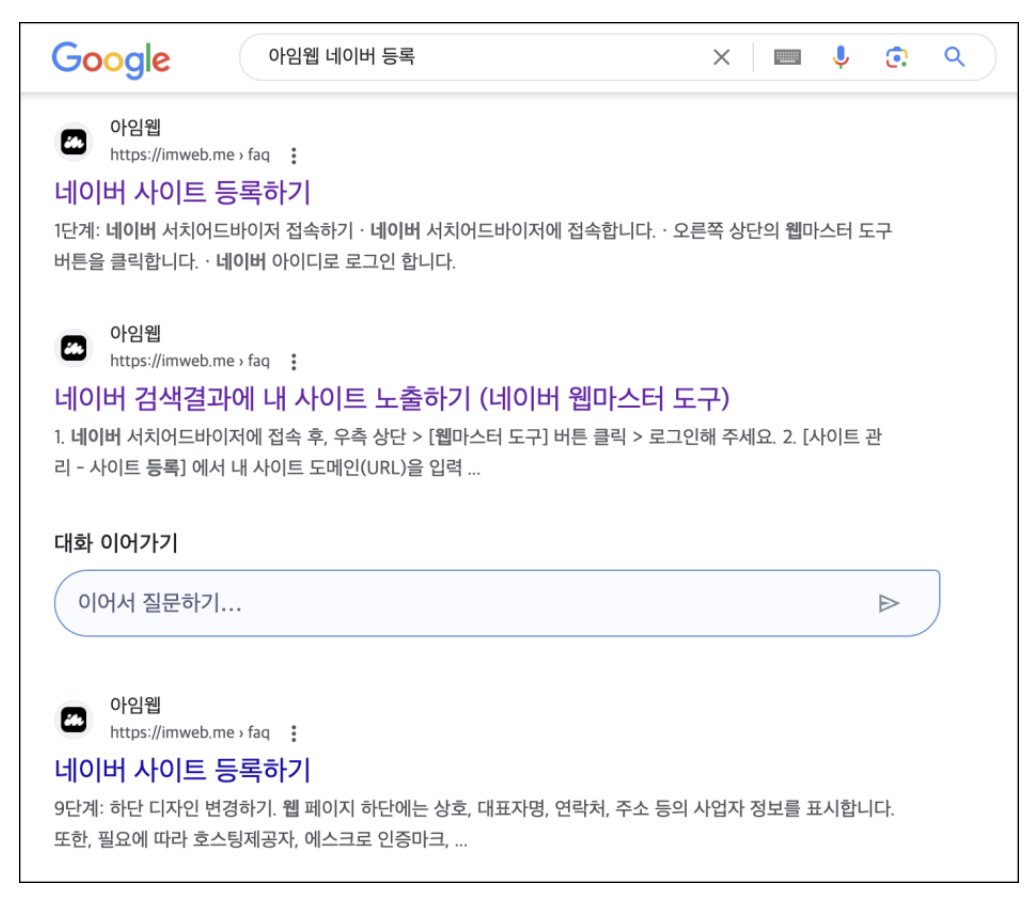Click the 대화 이어가기 heading text
The height and width of the screenshot is (904, 1034).
[116, 543]
